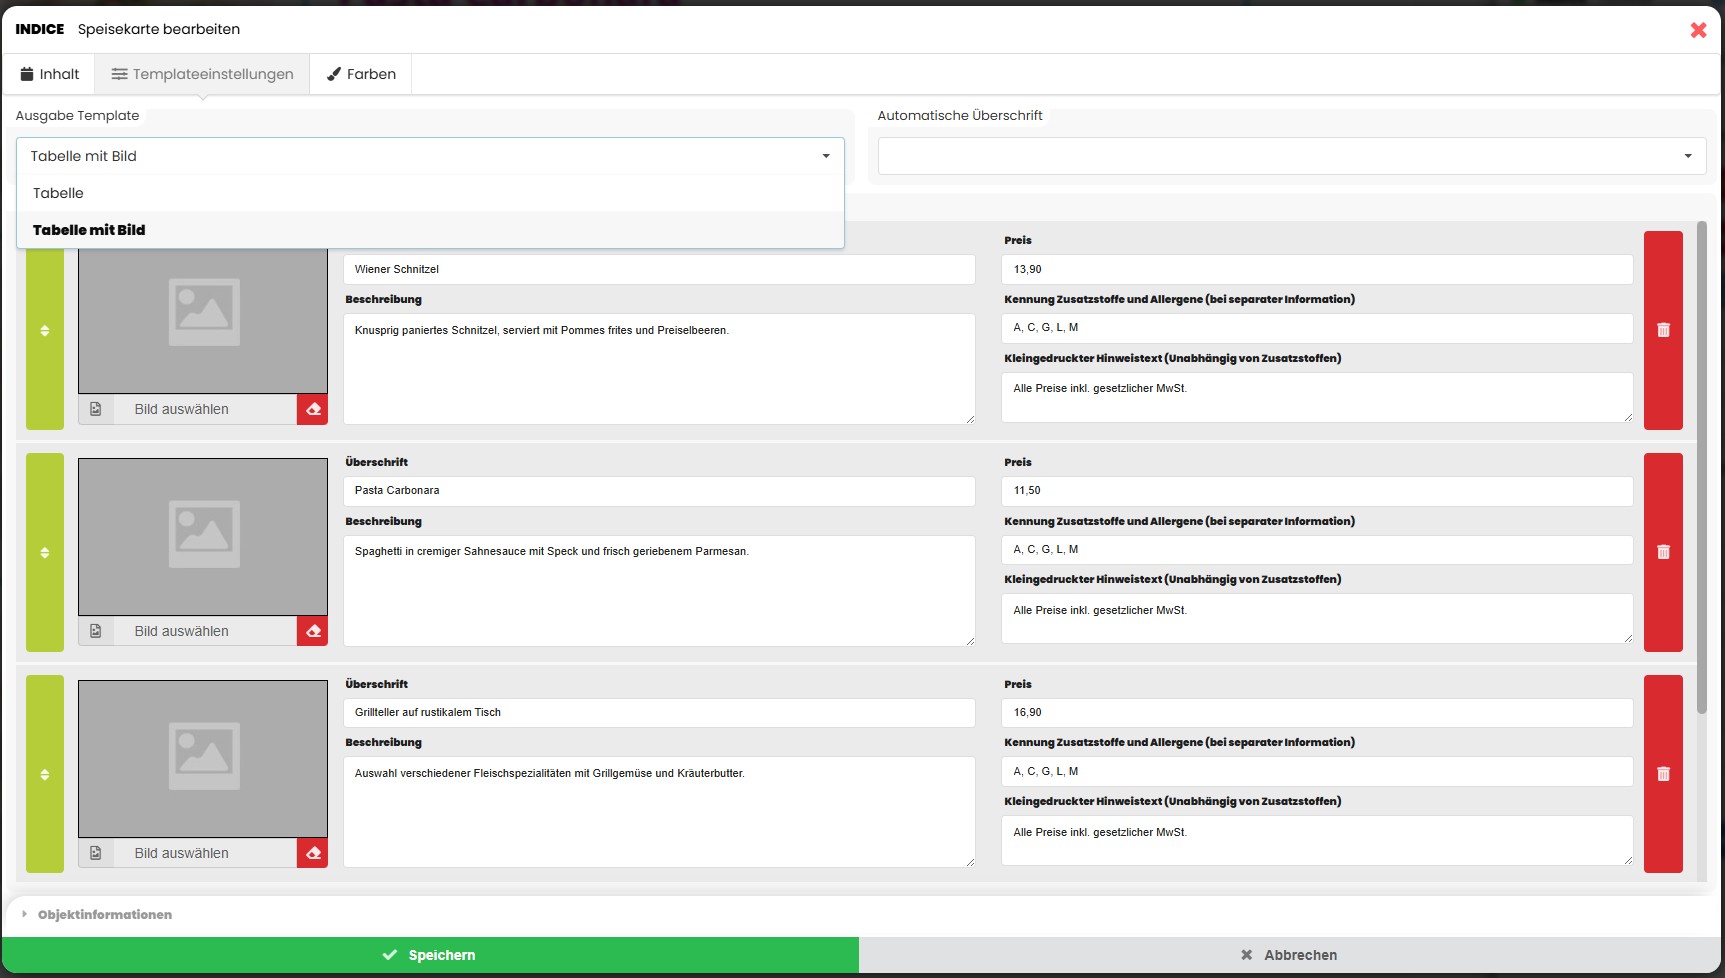Close the Speisekarte dialog with red X
The image size is (1725, 978).
(x=1698, y=30)
